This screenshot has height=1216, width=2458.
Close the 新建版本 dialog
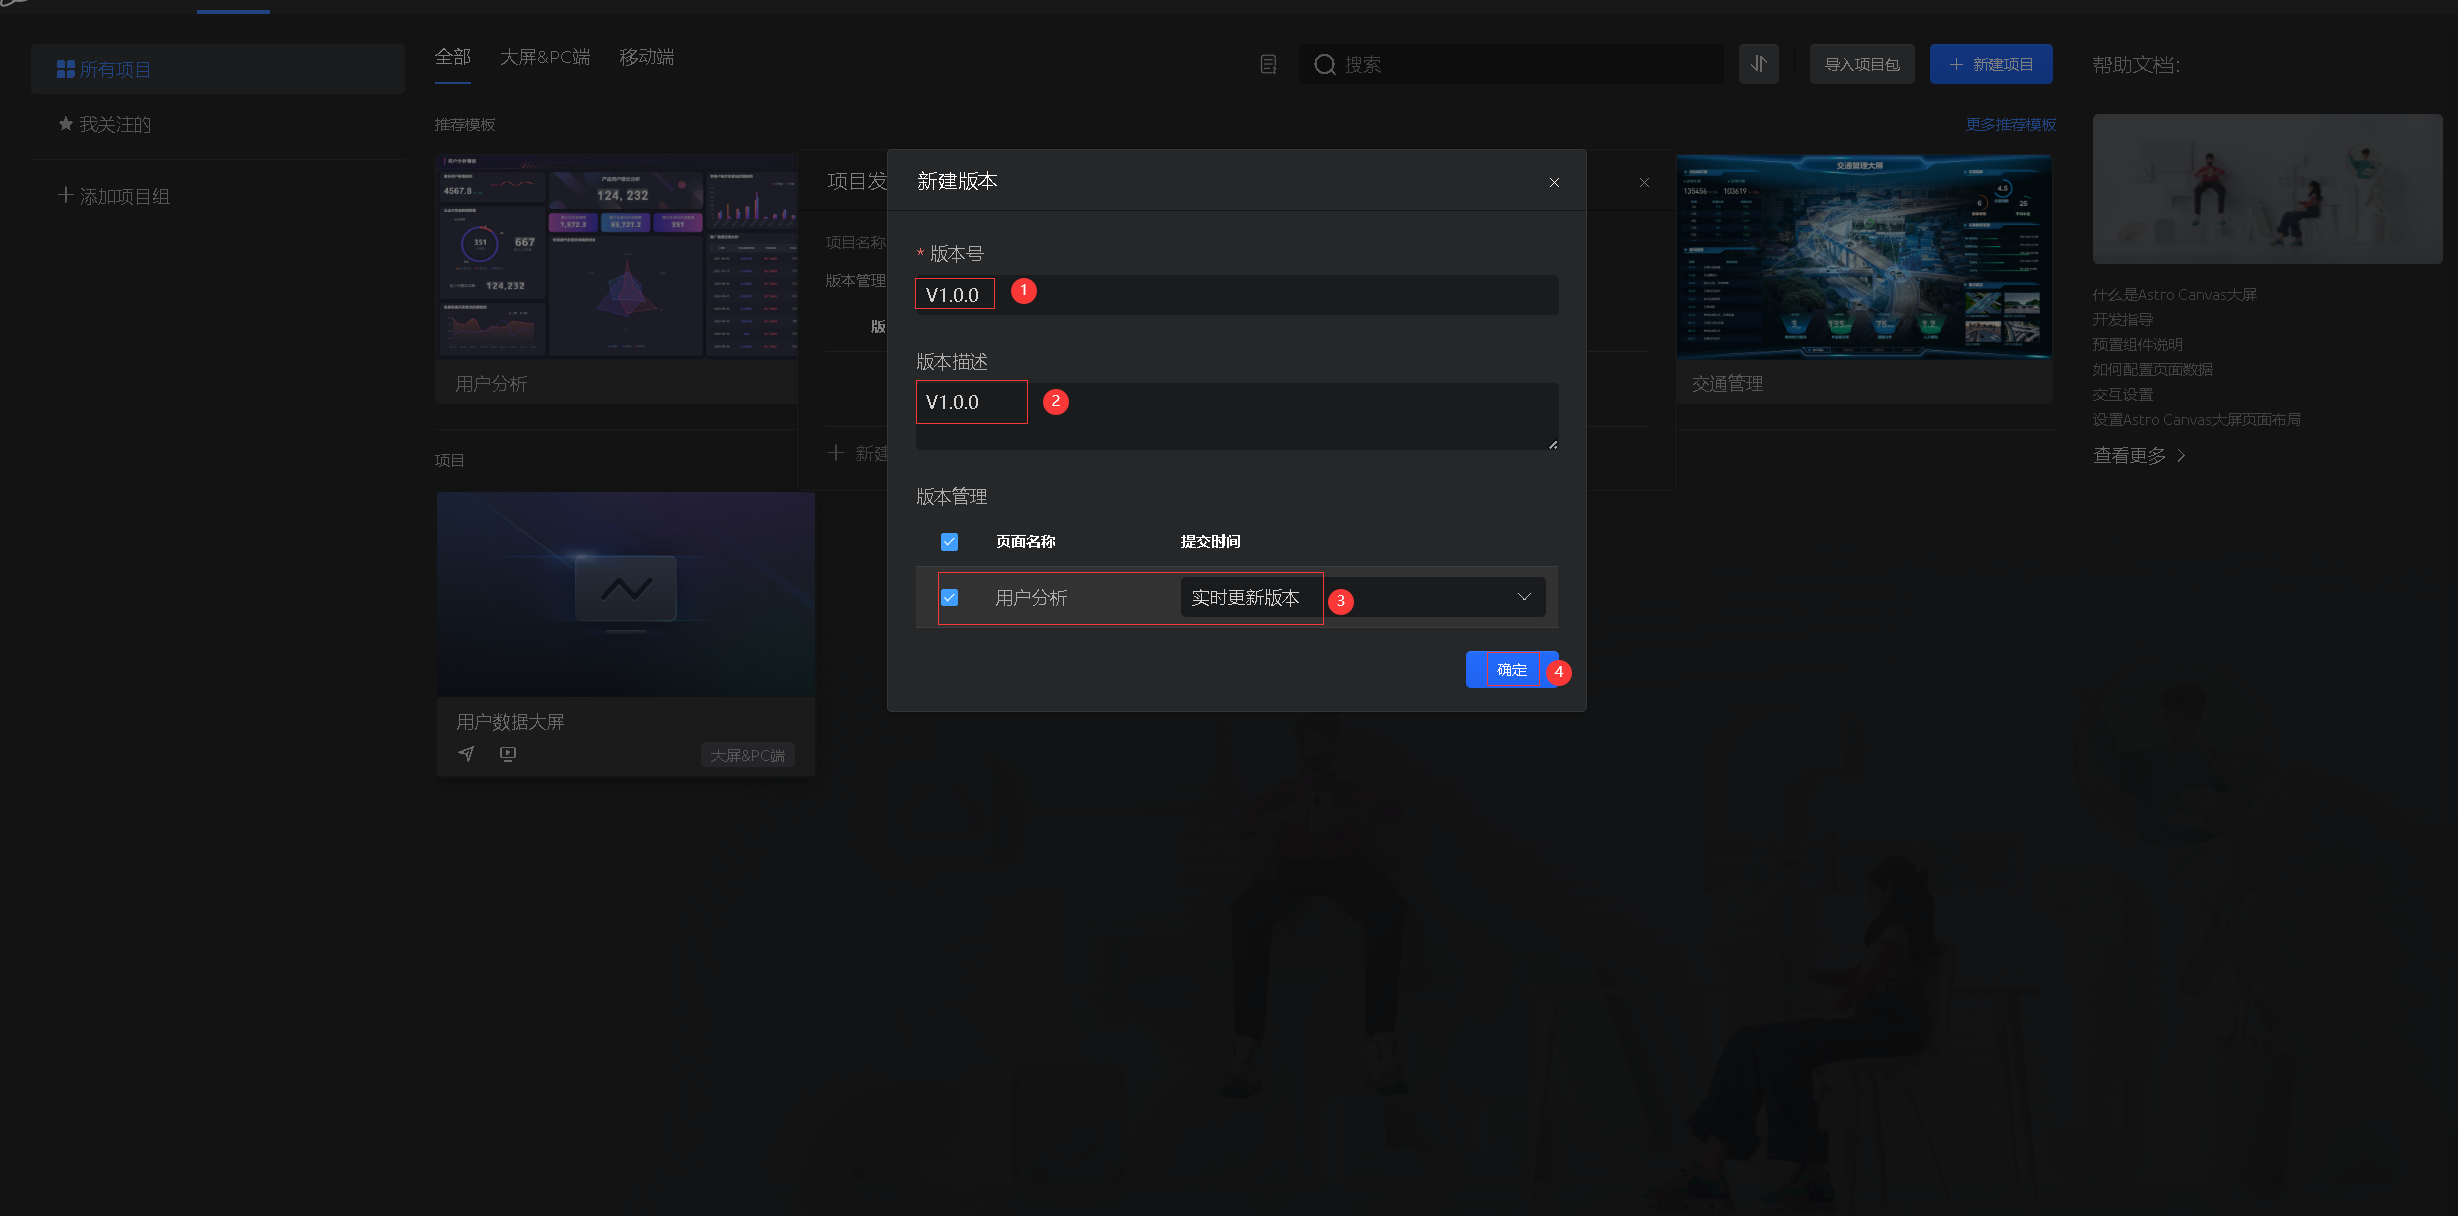coord(1554,182)
